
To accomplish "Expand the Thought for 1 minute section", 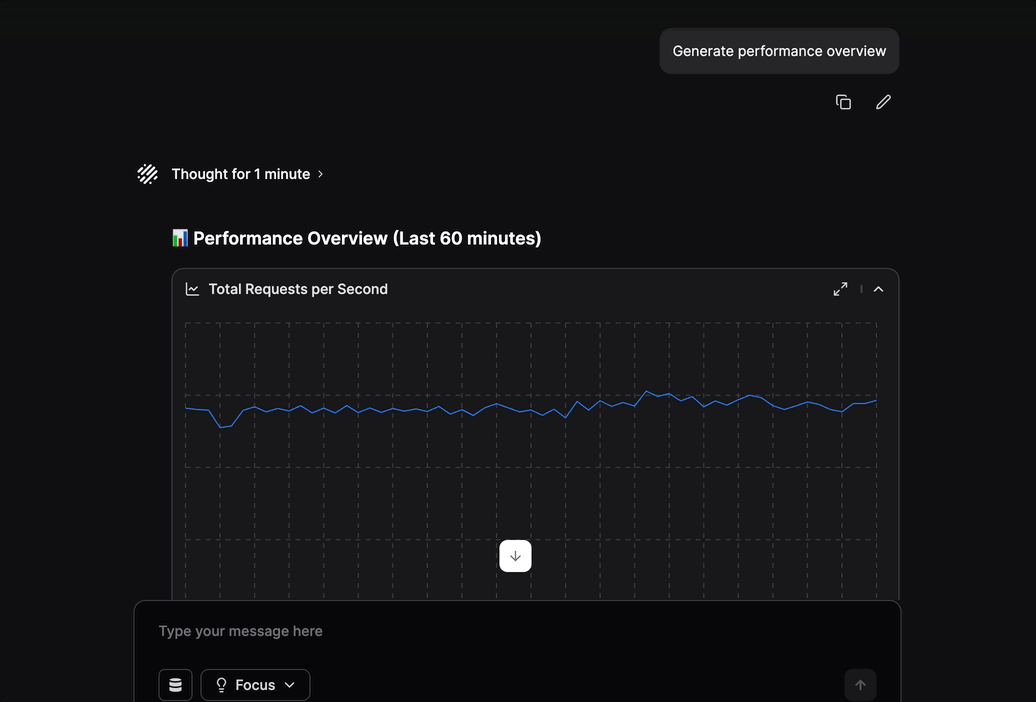I will click(247, 174).
